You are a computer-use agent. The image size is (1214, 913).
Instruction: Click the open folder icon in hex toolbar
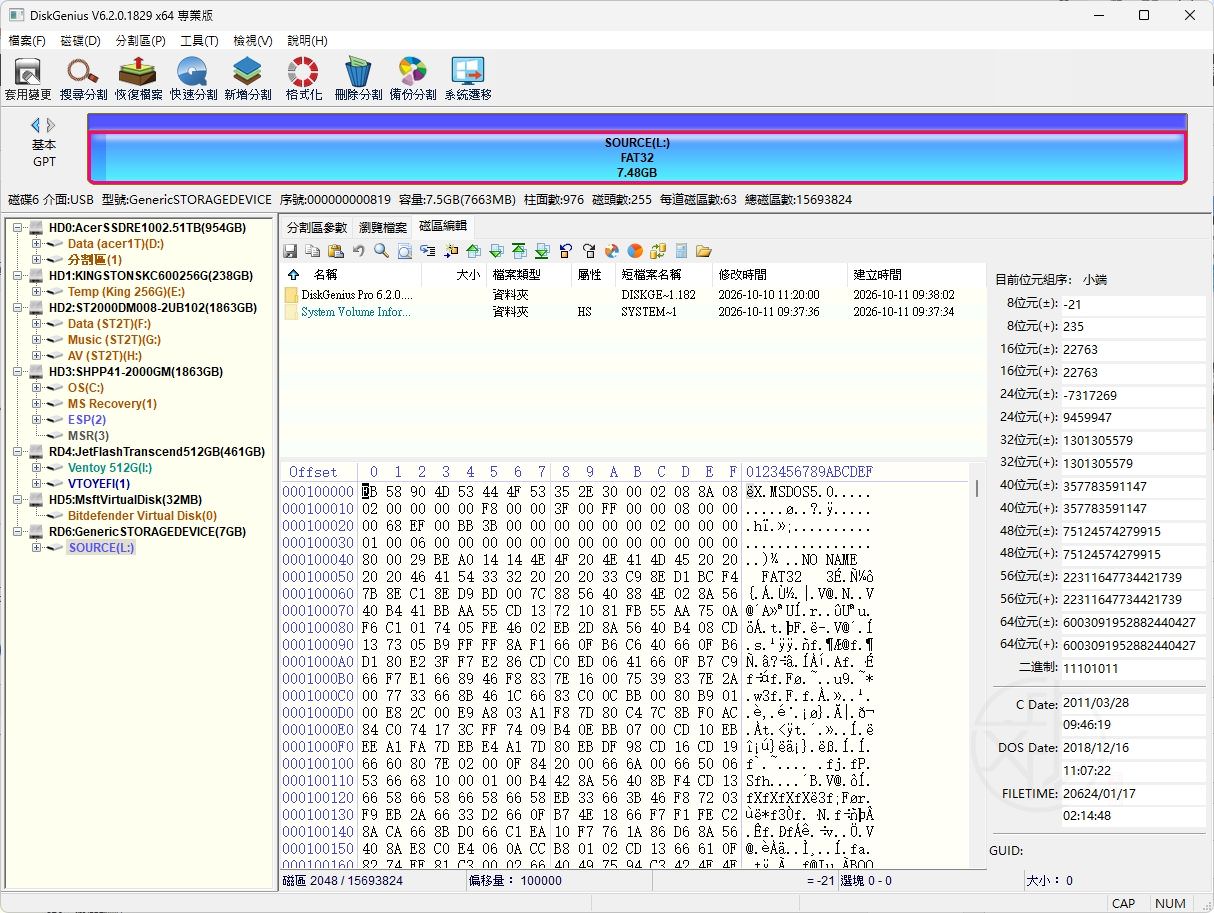click(704, 251)
